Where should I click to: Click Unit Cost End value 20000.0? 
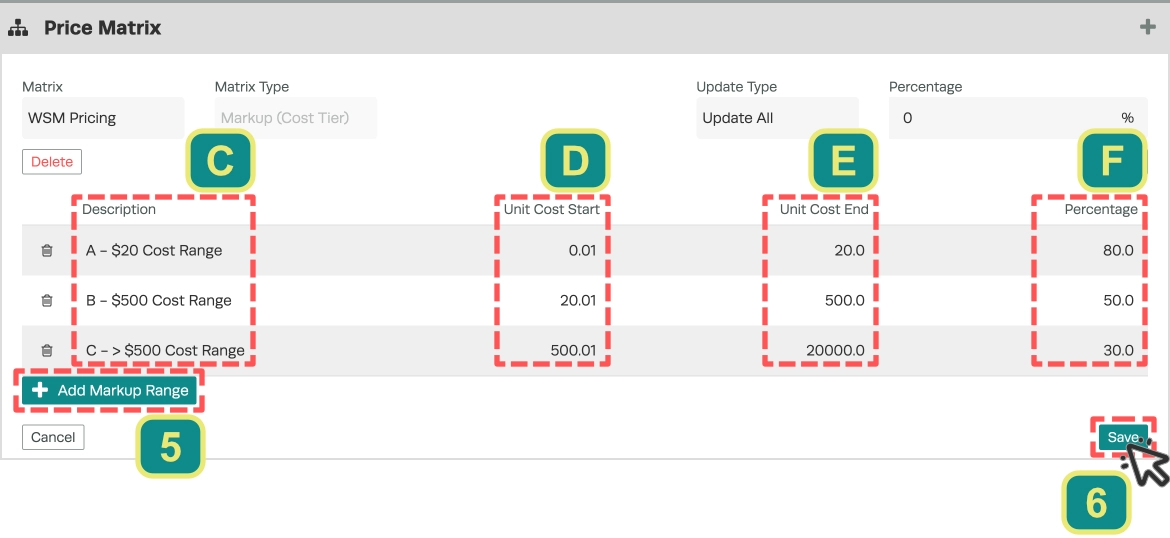(836, 350)
